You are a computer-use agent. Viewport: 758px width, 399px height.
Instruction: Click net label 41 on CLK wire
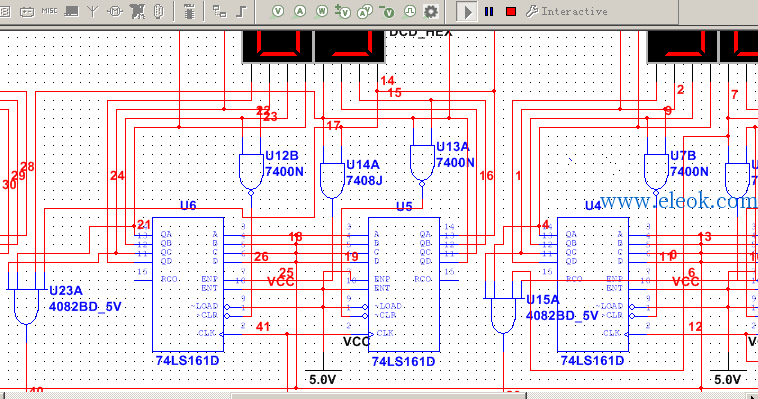[x=263, y=327]
